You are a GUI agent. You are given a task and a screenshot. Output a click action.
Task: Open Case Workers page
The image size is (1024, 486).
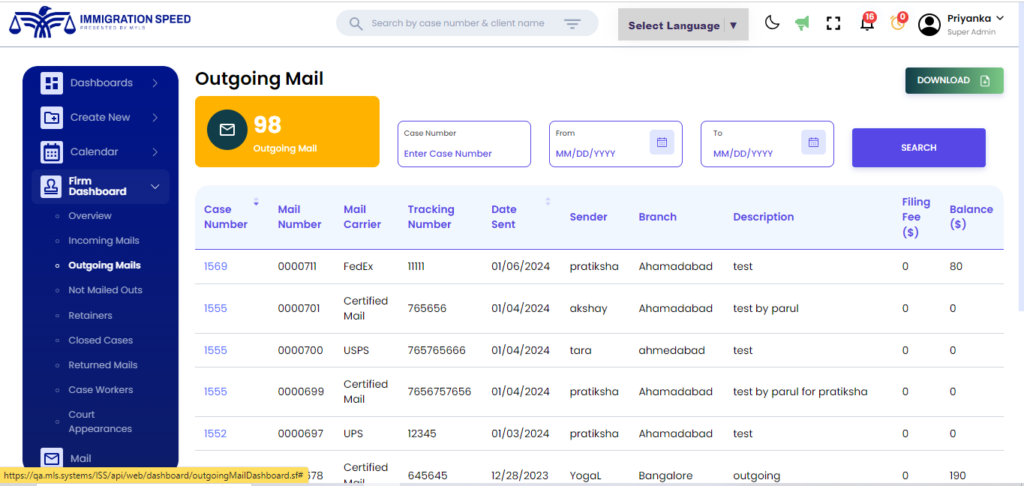click(x=100, y=390)
